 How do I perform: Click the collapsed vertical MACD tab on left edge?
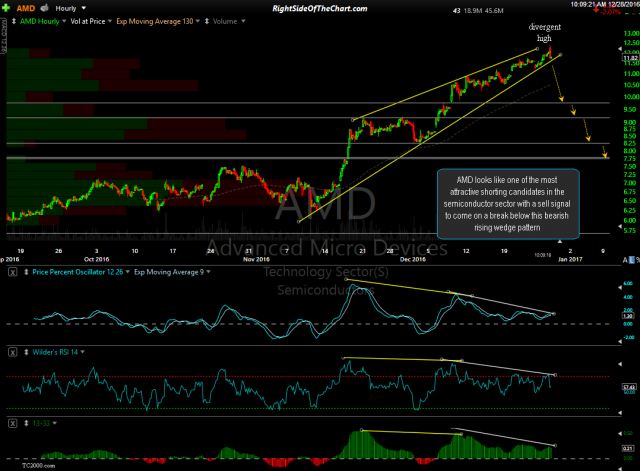(3, 36)
